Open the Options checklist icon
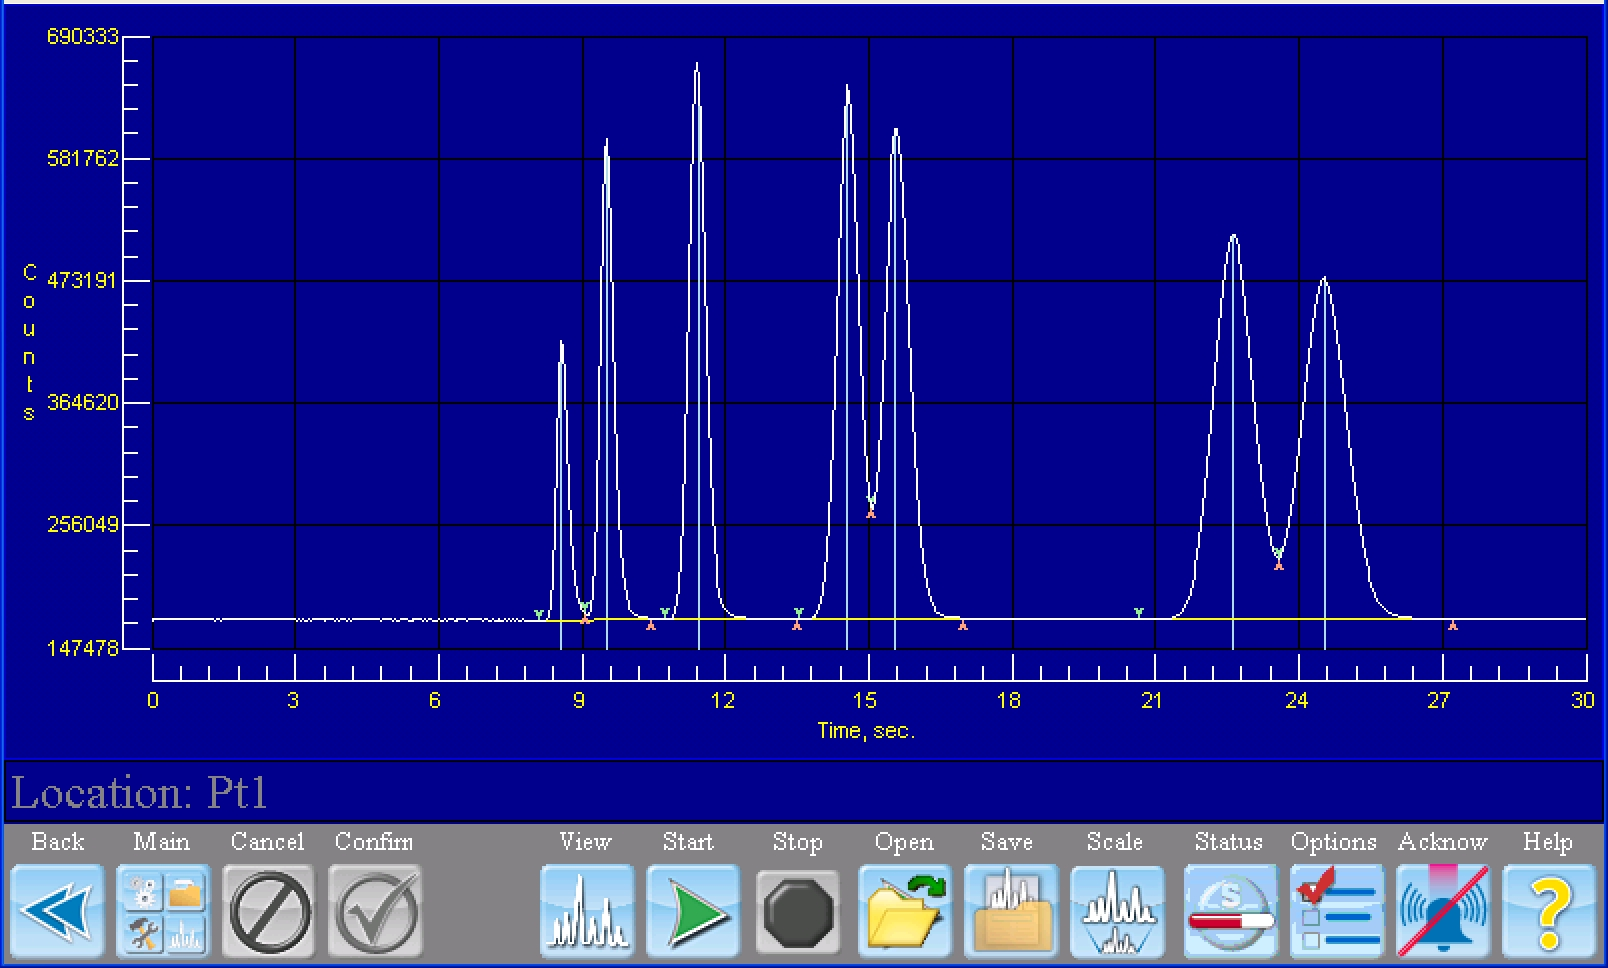The width and height of the screenshot is (1608, 968). 1336,911
